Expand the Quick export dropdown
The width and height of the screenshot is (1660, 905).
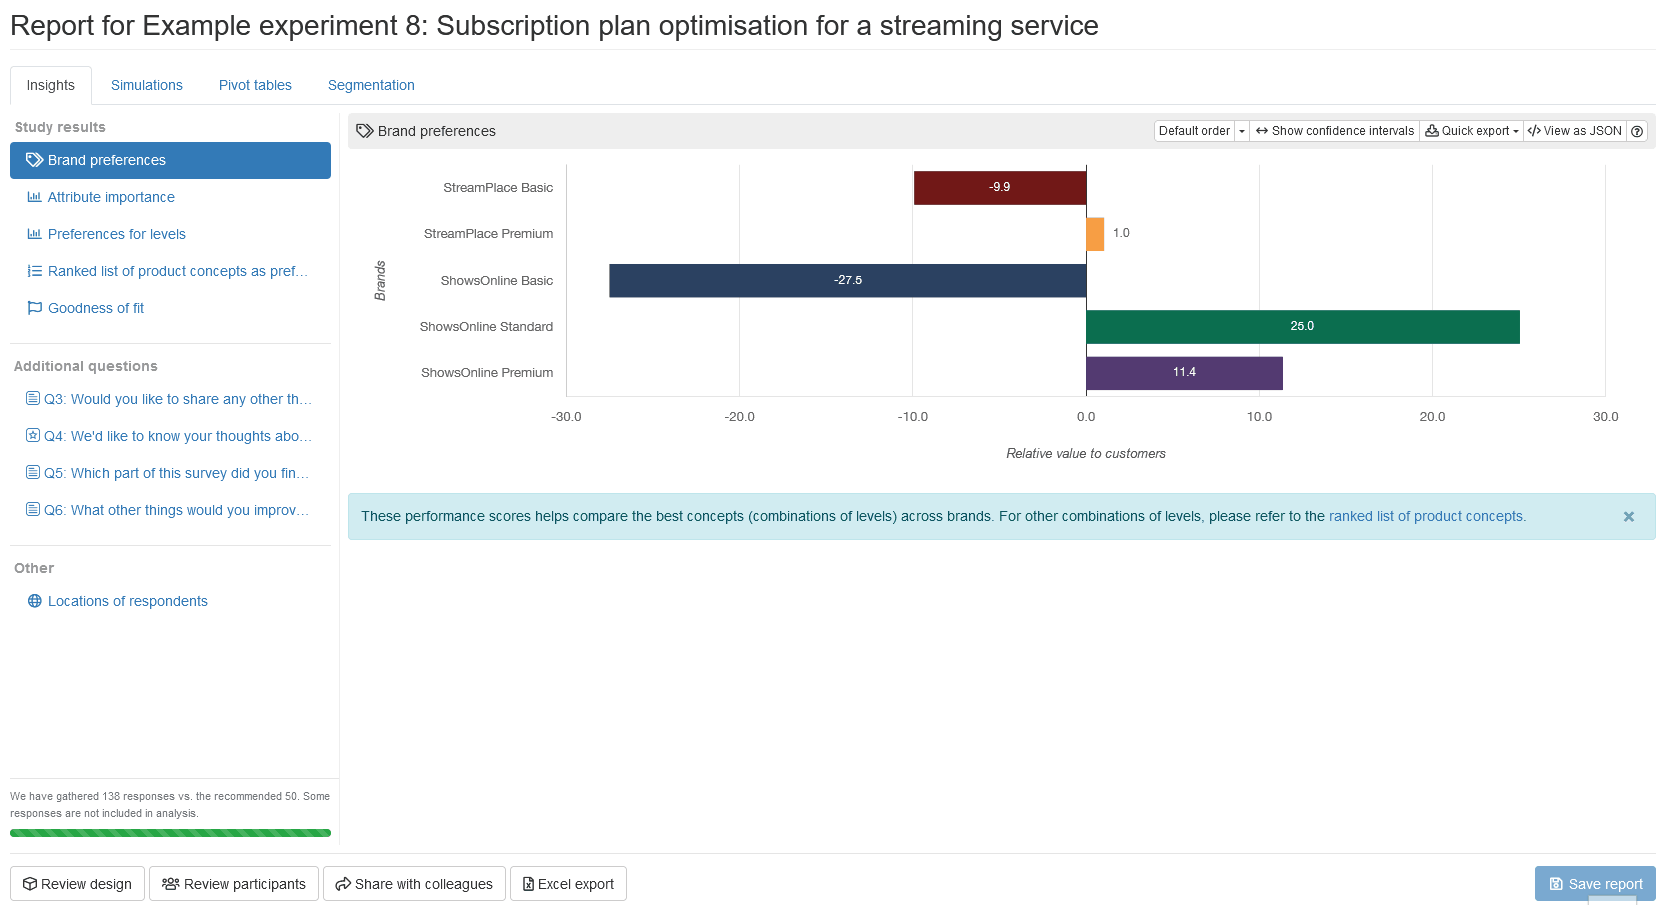tap(1471, 131)
